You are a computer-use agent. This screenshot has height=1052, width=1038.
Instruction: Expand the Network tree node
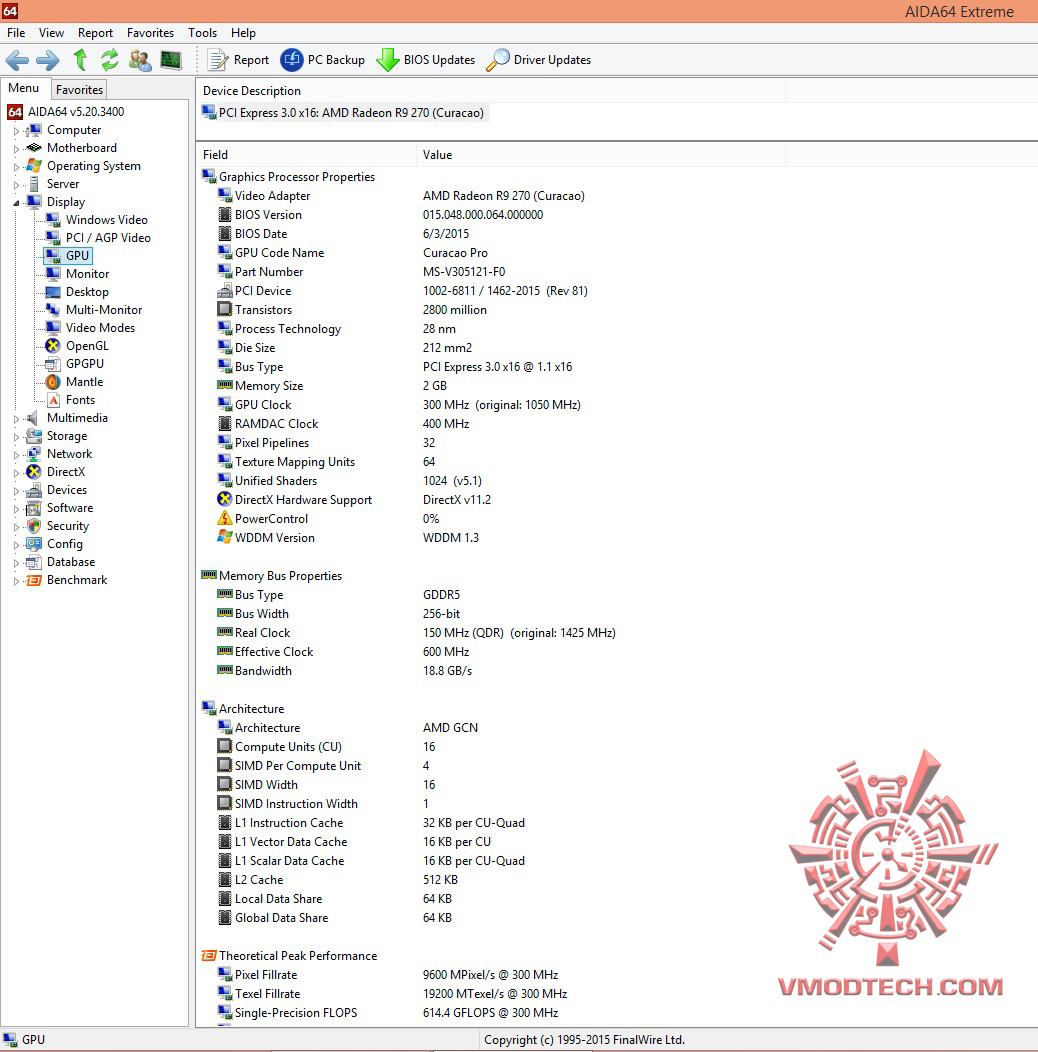point(16,455)
